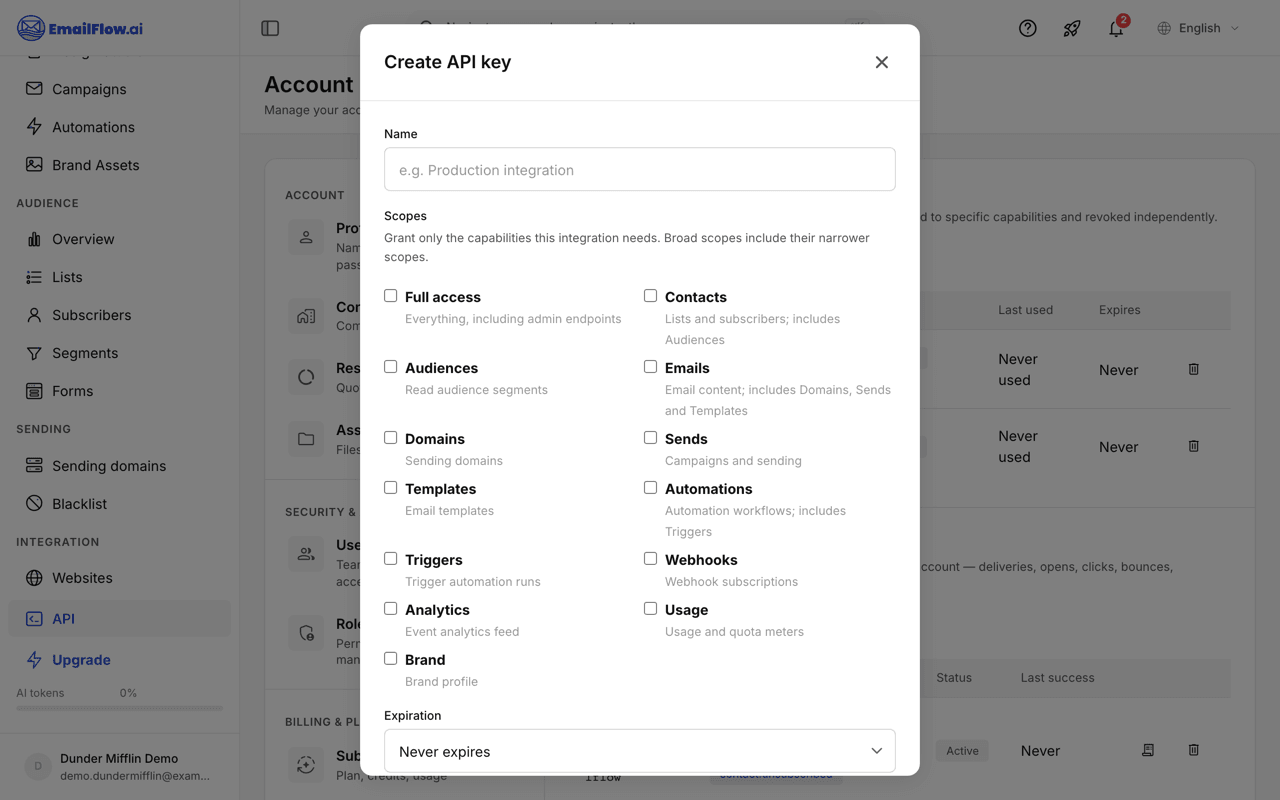Screen dimensions: 1280x800
Task: Click the Websites globe icon
Action: coord(34,577)
